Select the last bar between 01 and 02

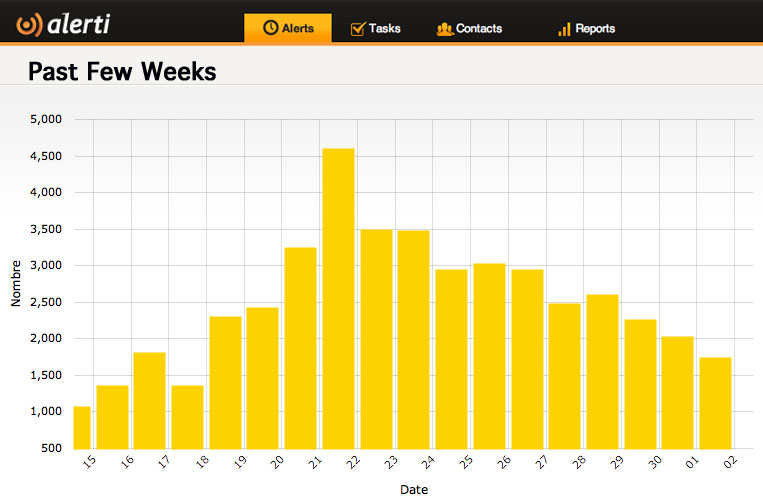pos(715,402)
